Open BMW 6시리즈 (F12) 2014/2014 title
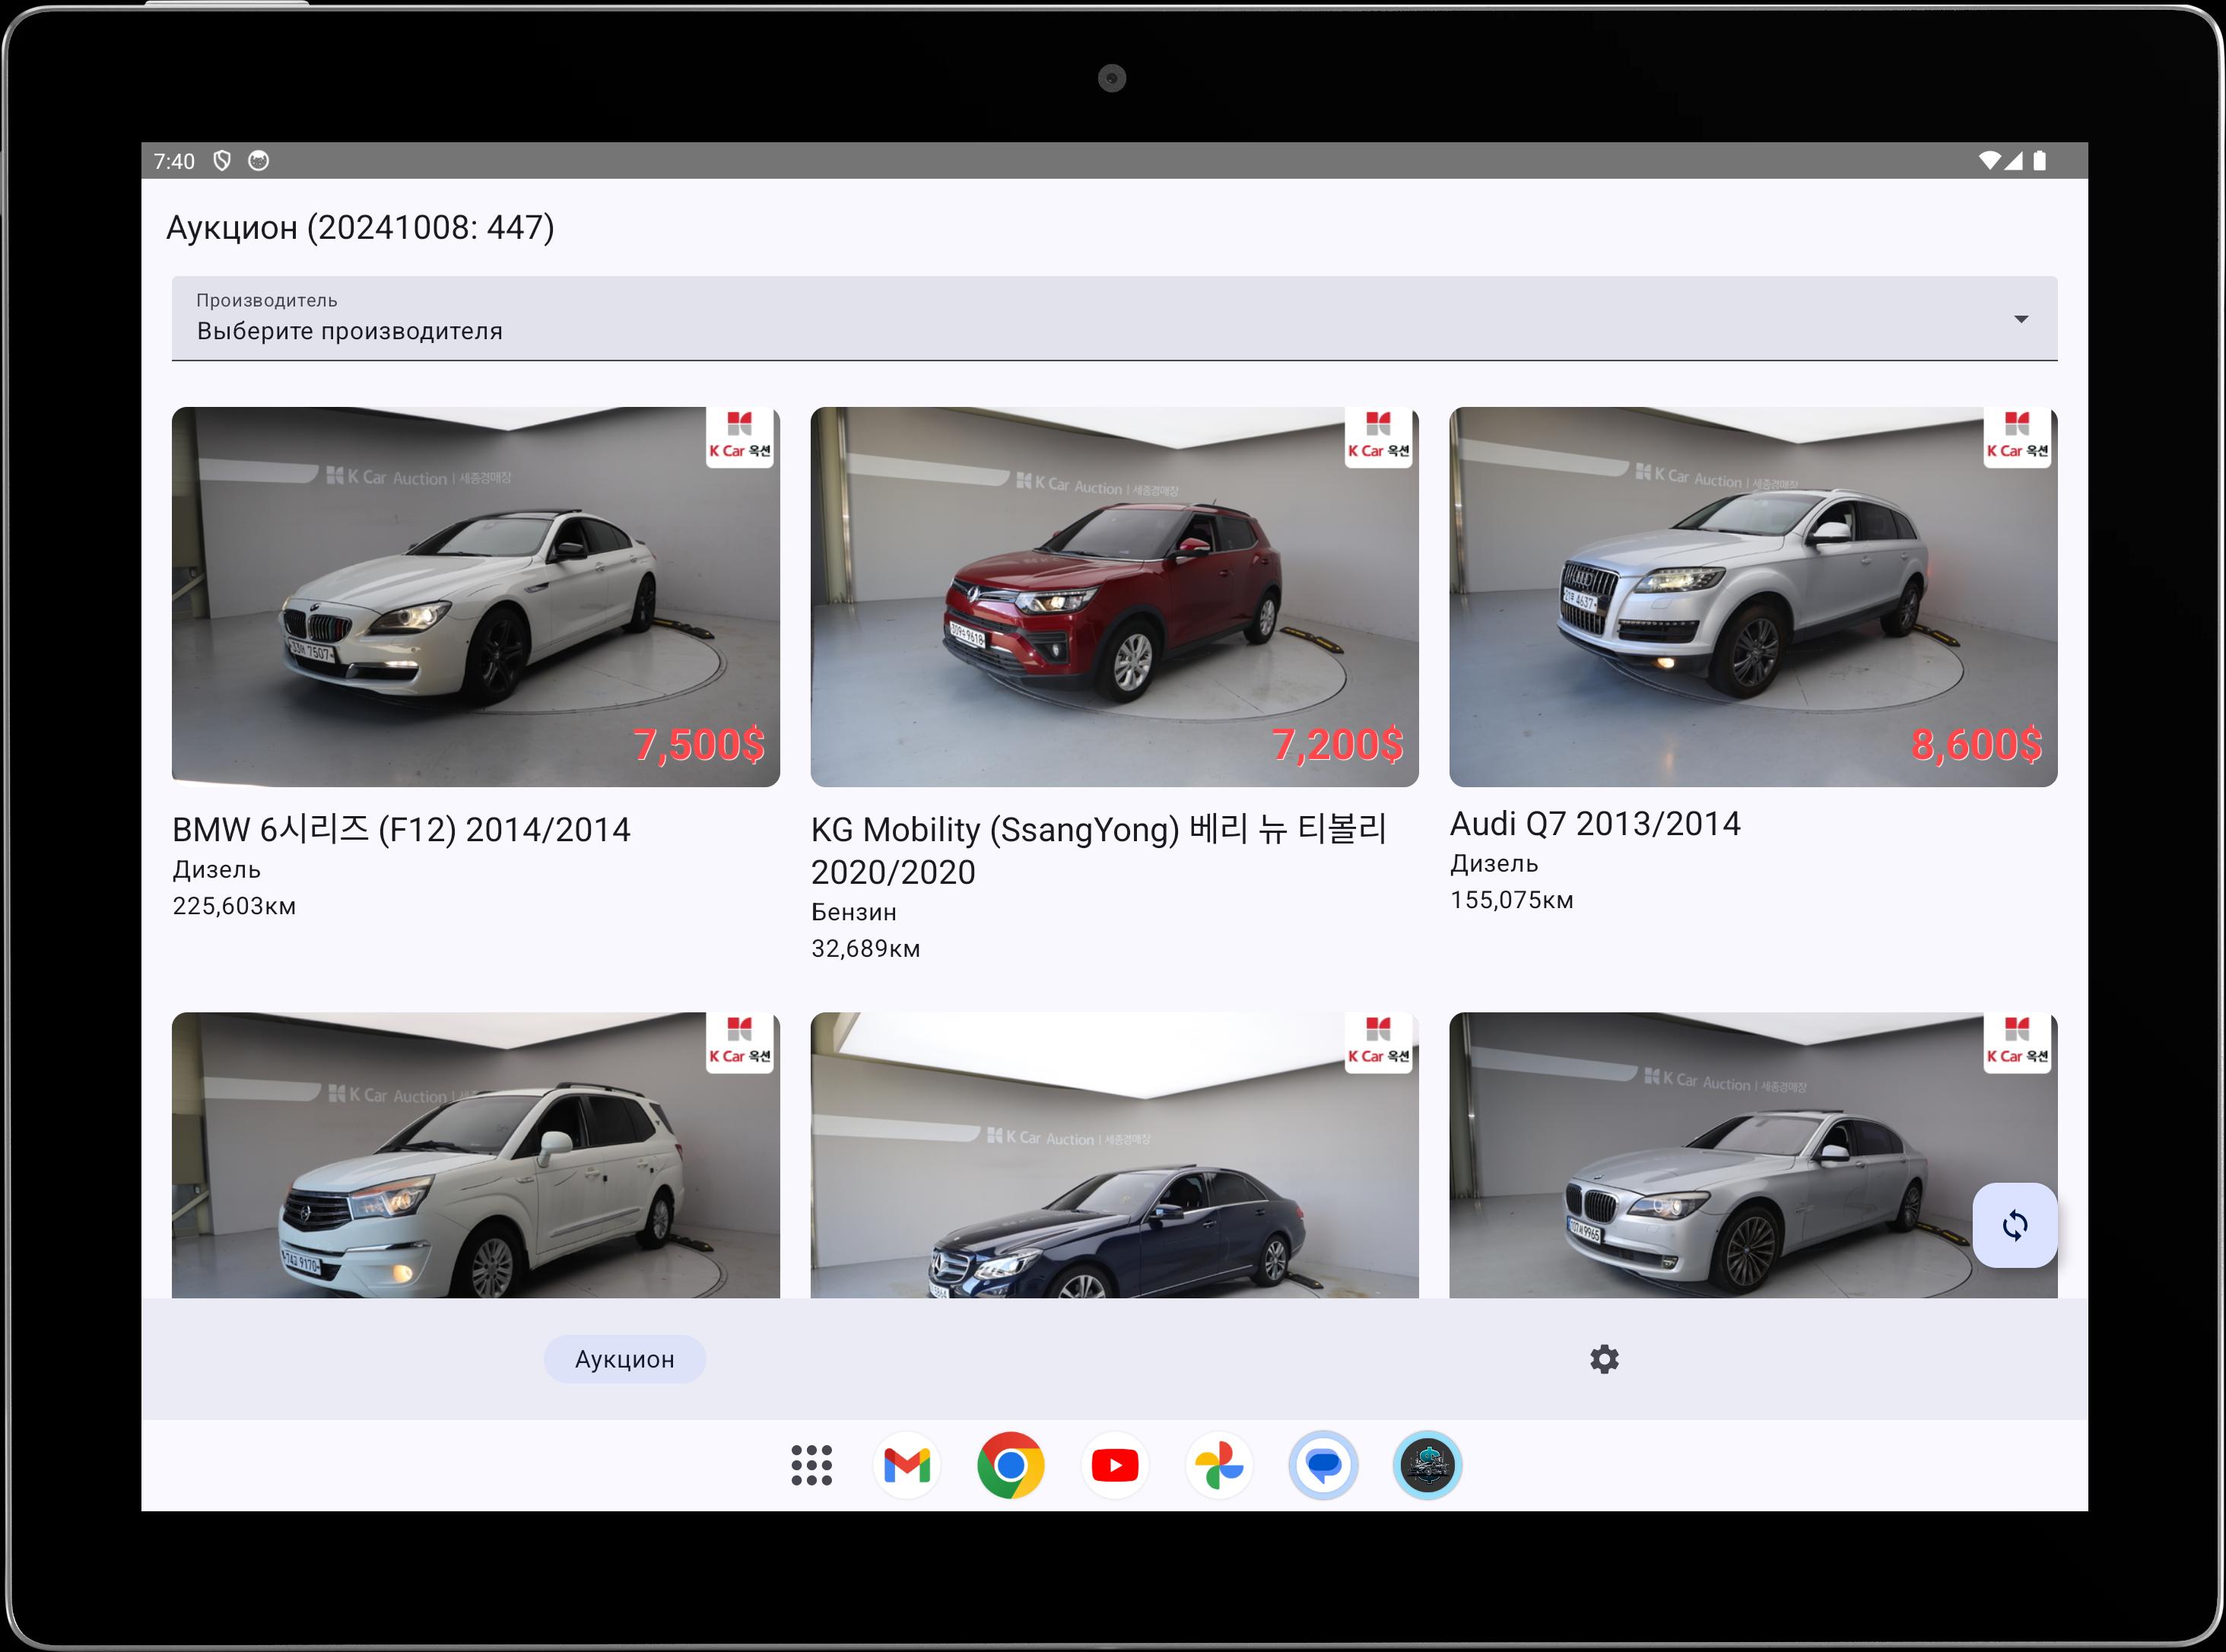The height and width of the screenshot is (1652, 2226). coord(401,830)
